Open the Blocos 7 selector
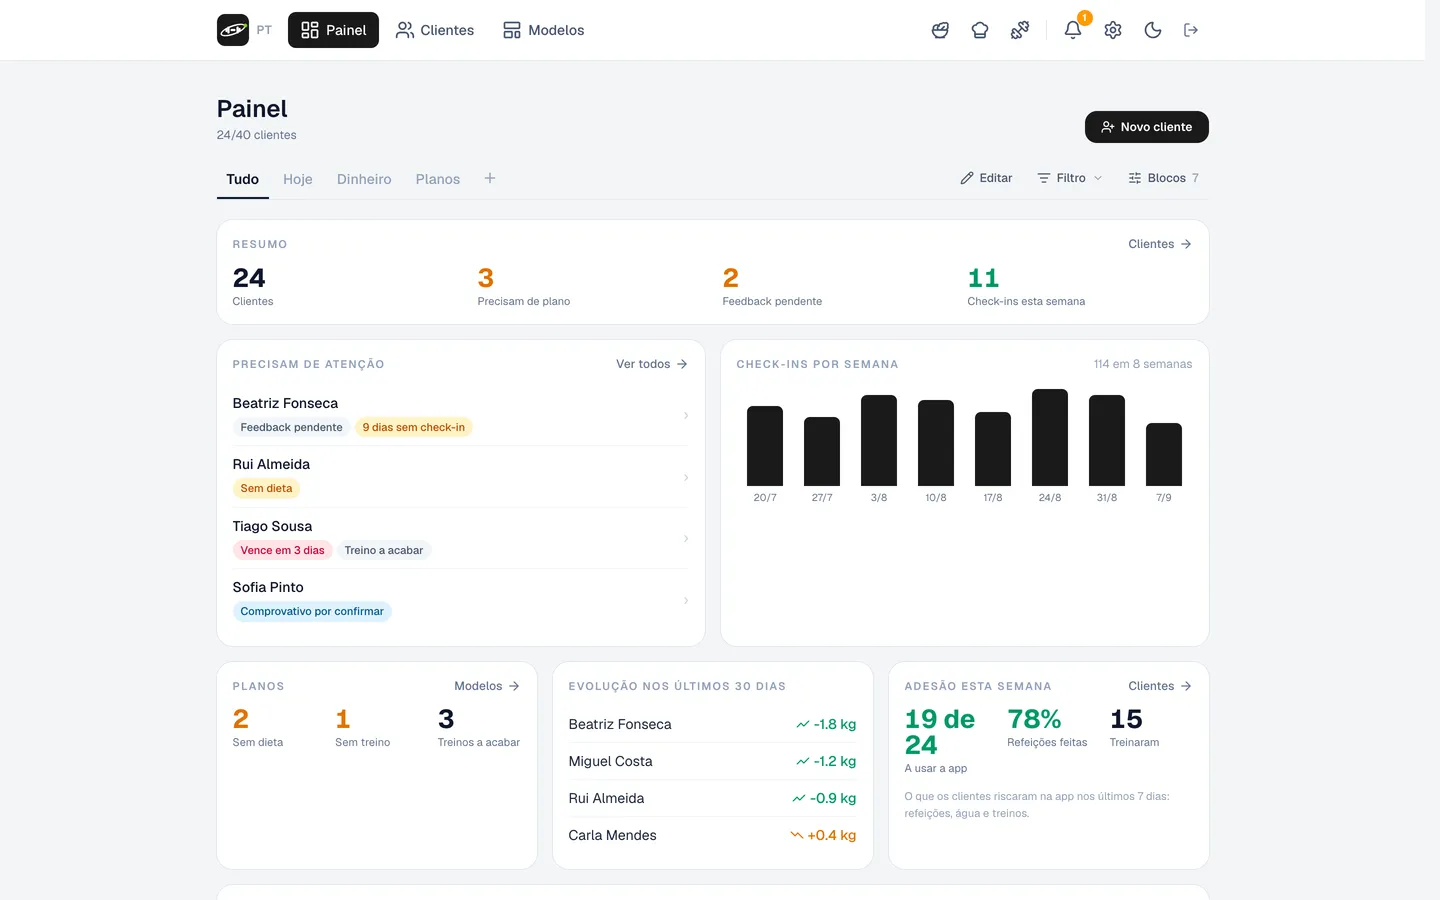This screenshot has width=1440, height=900. tap(1164, 178)
